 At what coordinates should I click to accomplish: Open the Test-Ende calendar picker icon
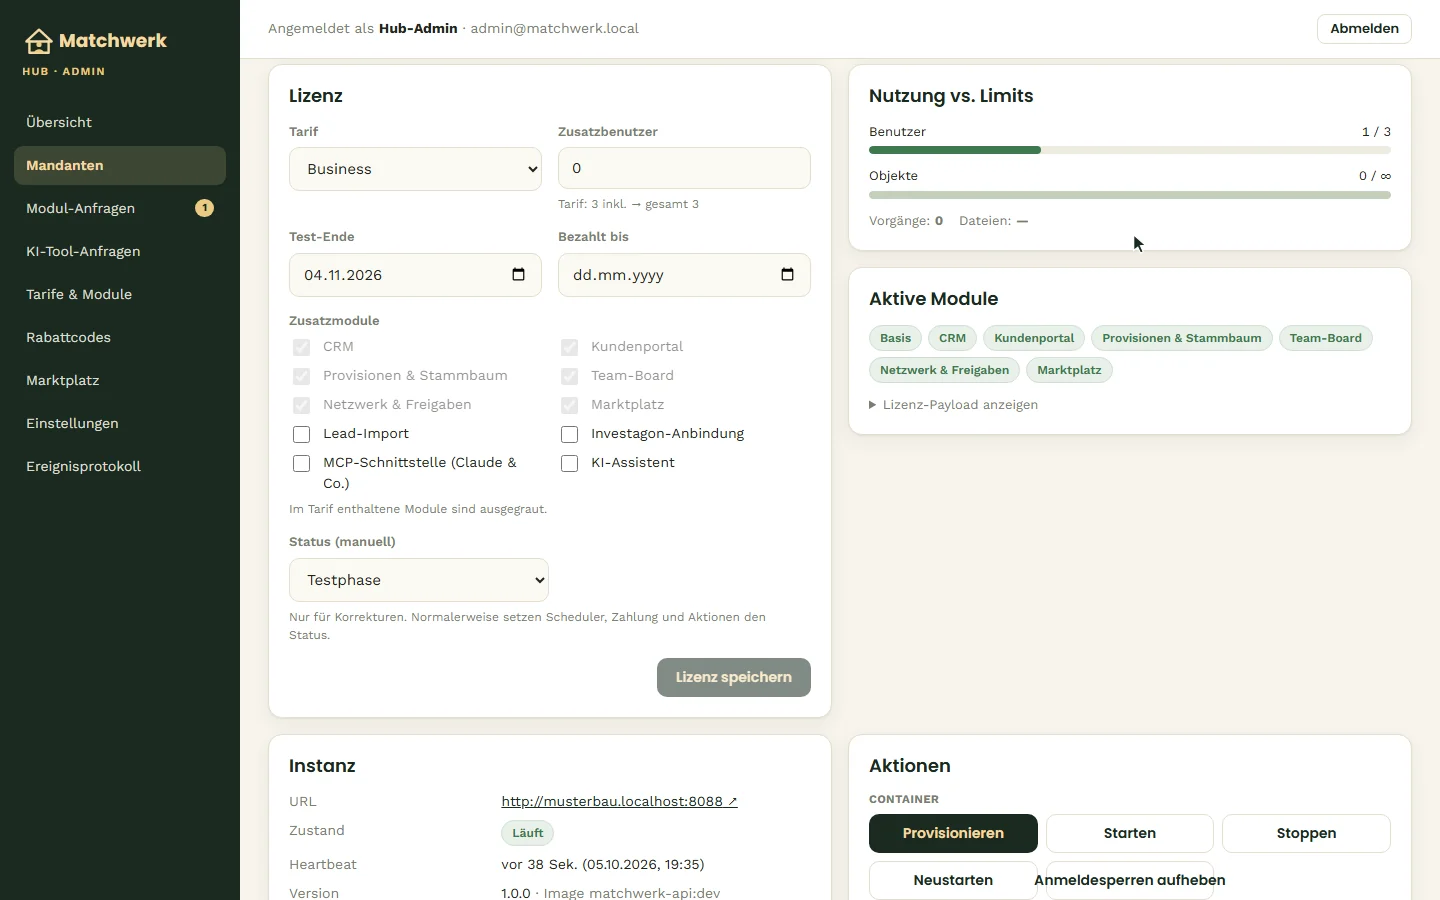(x=518, y=275)
